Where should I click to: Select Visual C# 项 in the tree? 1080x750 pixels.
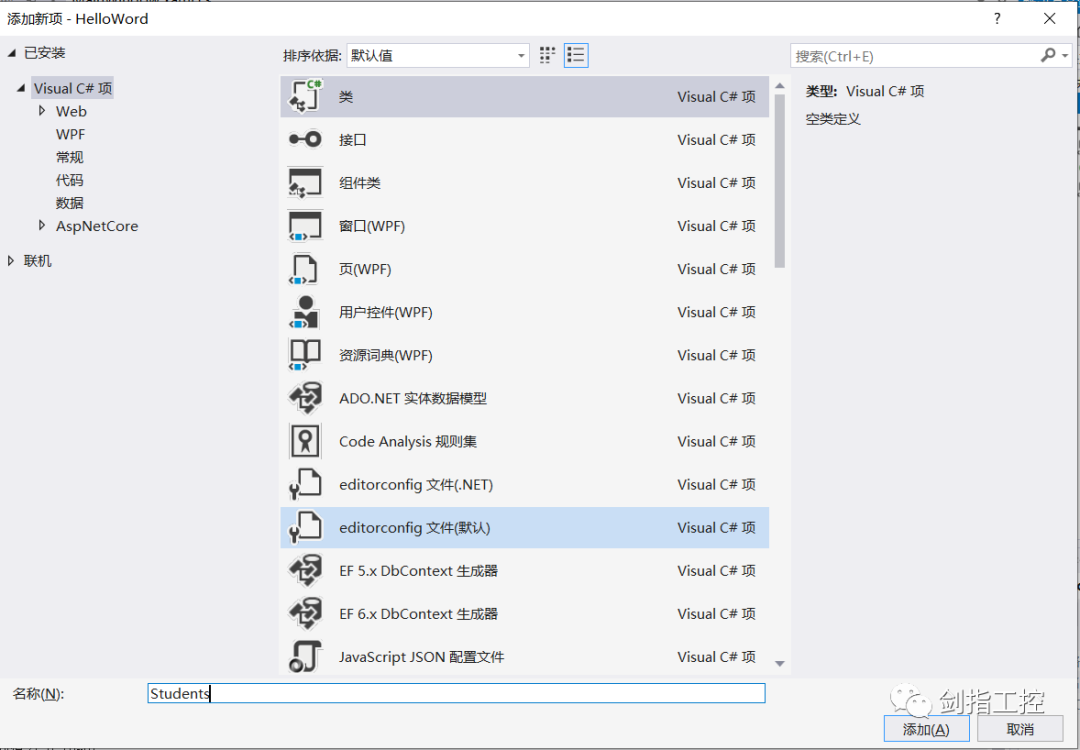pos(72,88)
